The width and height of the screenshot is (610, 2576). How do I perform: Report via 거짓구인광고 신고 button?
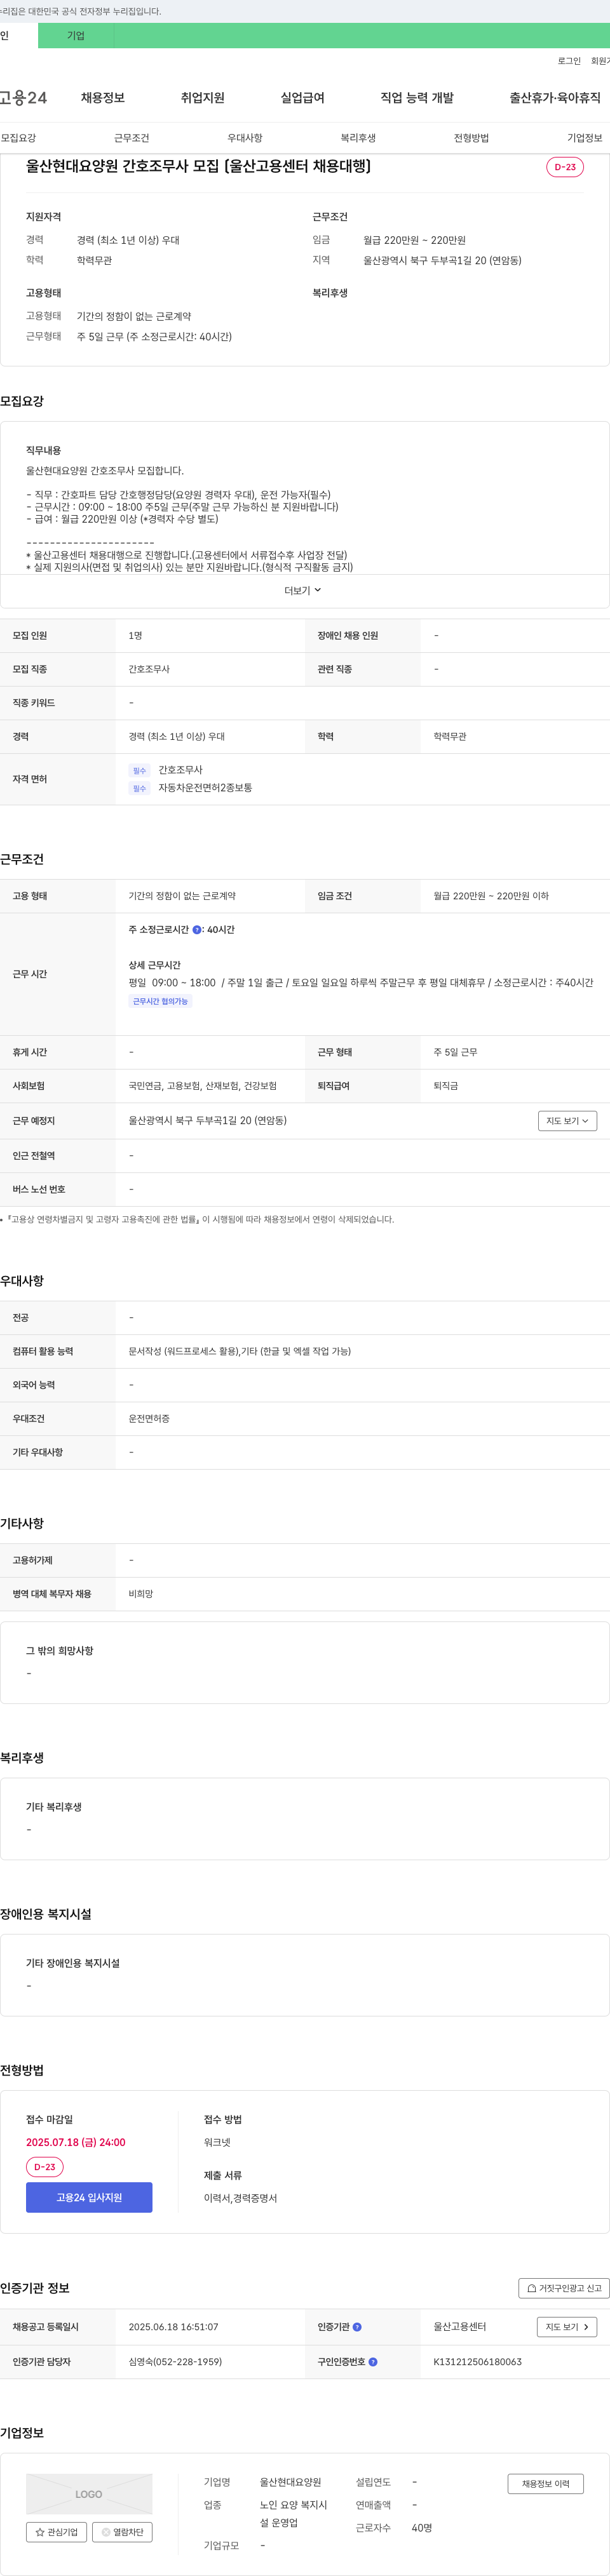564,2288
